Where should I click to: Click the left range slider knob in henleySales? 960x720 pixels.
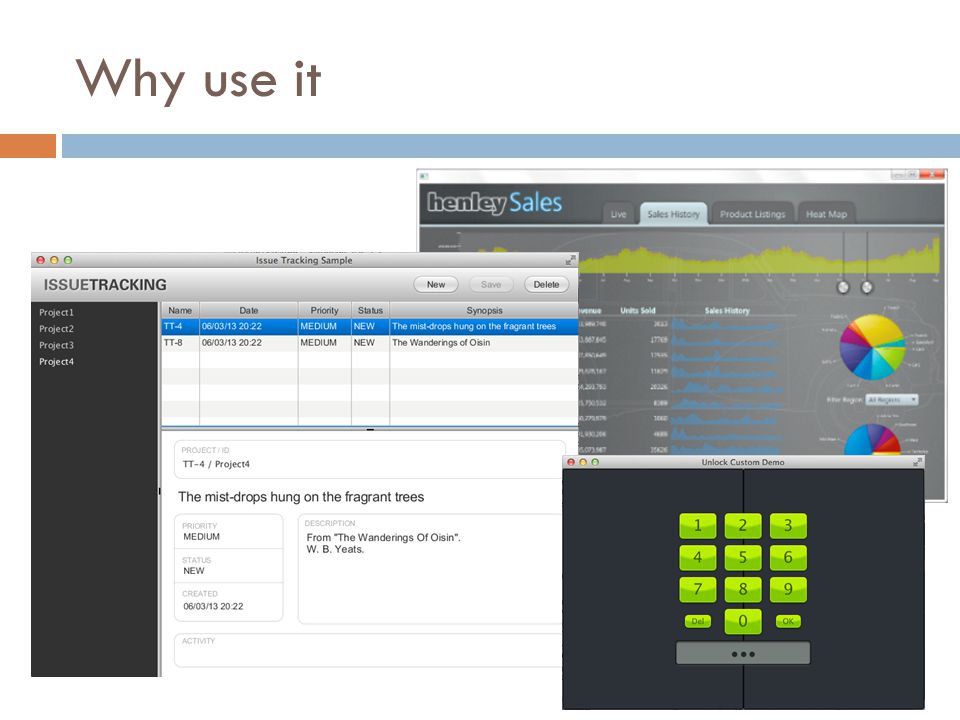[843, 287]
